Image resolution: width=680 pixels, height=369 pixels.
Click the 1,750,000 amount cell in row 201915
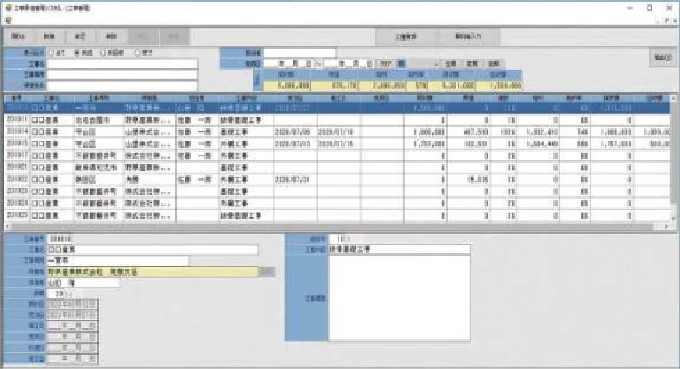(x=425, y=144)
